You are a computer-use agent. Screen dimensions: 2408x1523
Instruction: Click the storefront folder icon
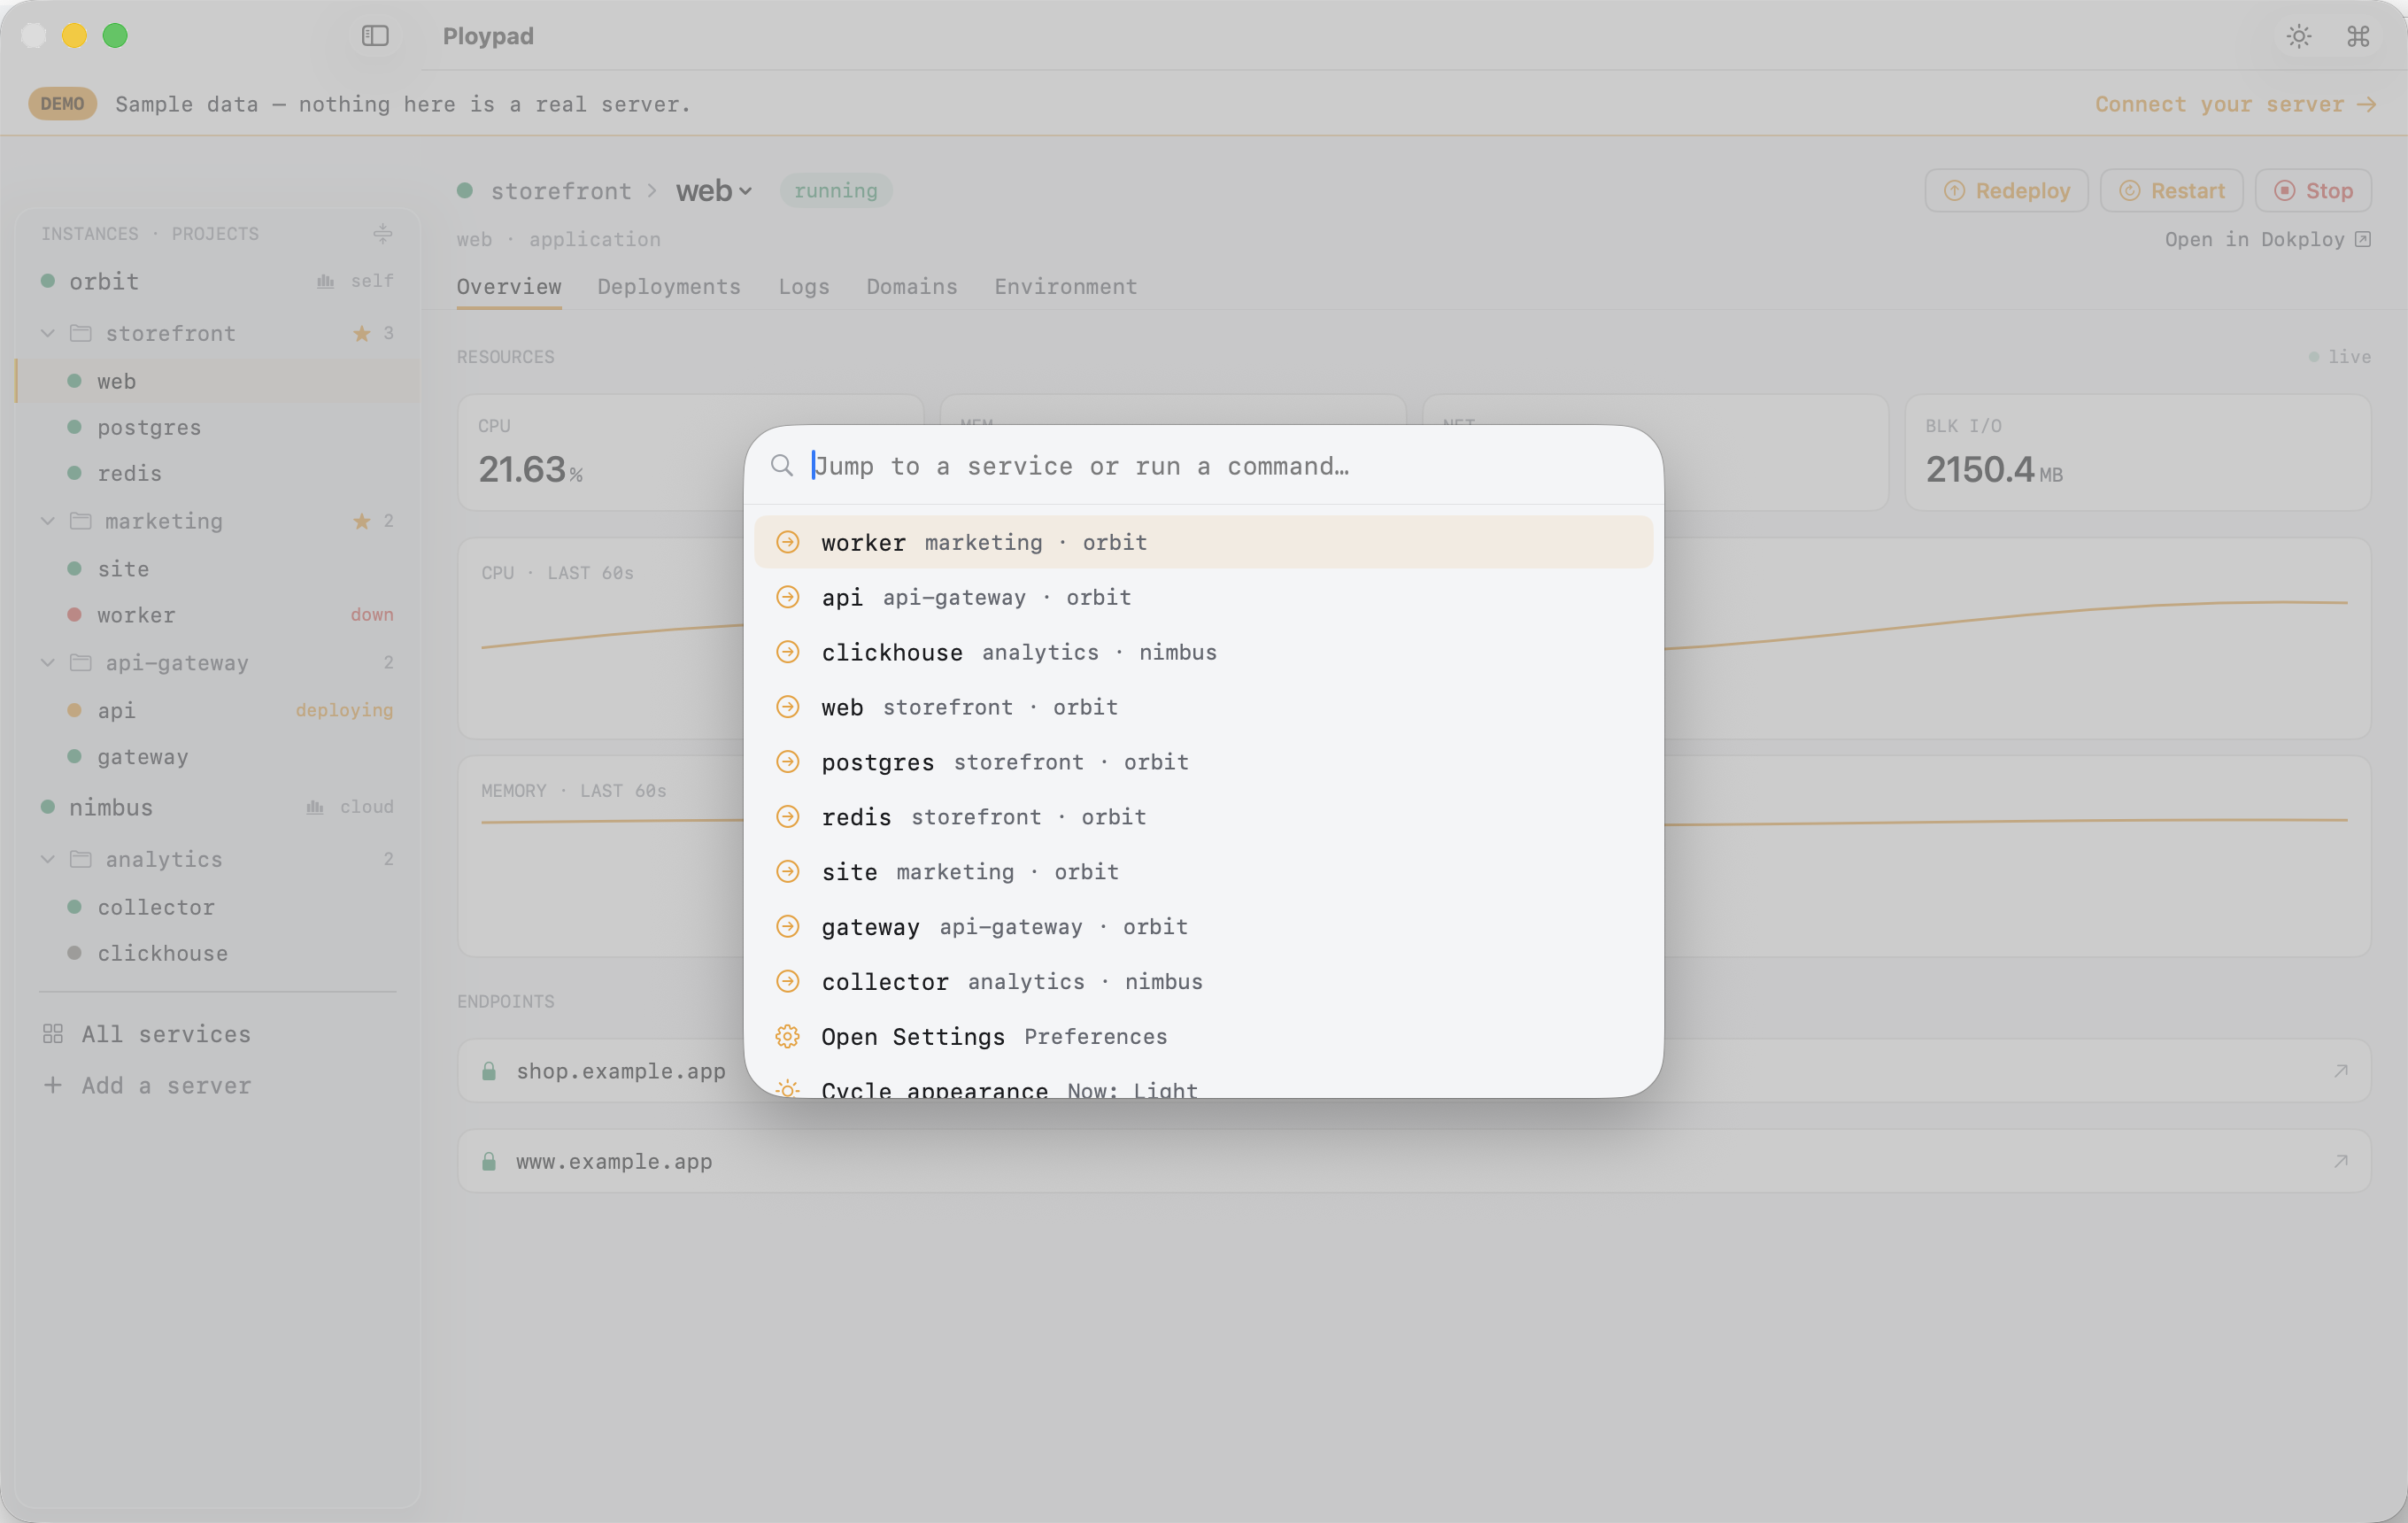click(81, 333)
